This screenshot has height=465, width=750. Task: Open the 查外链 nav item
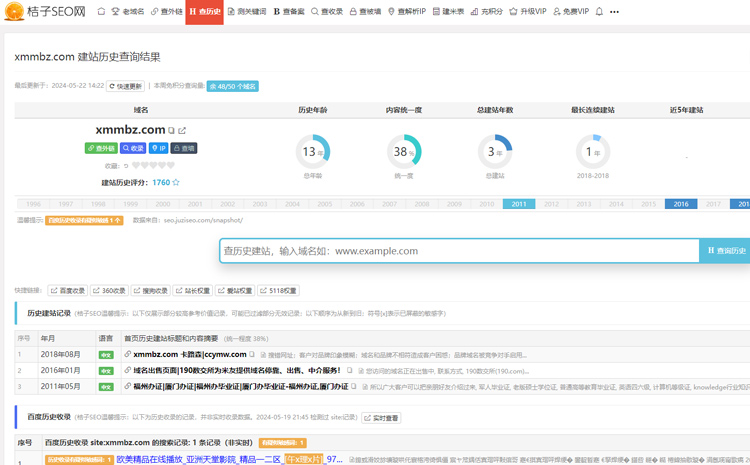(x=166, y=11)
